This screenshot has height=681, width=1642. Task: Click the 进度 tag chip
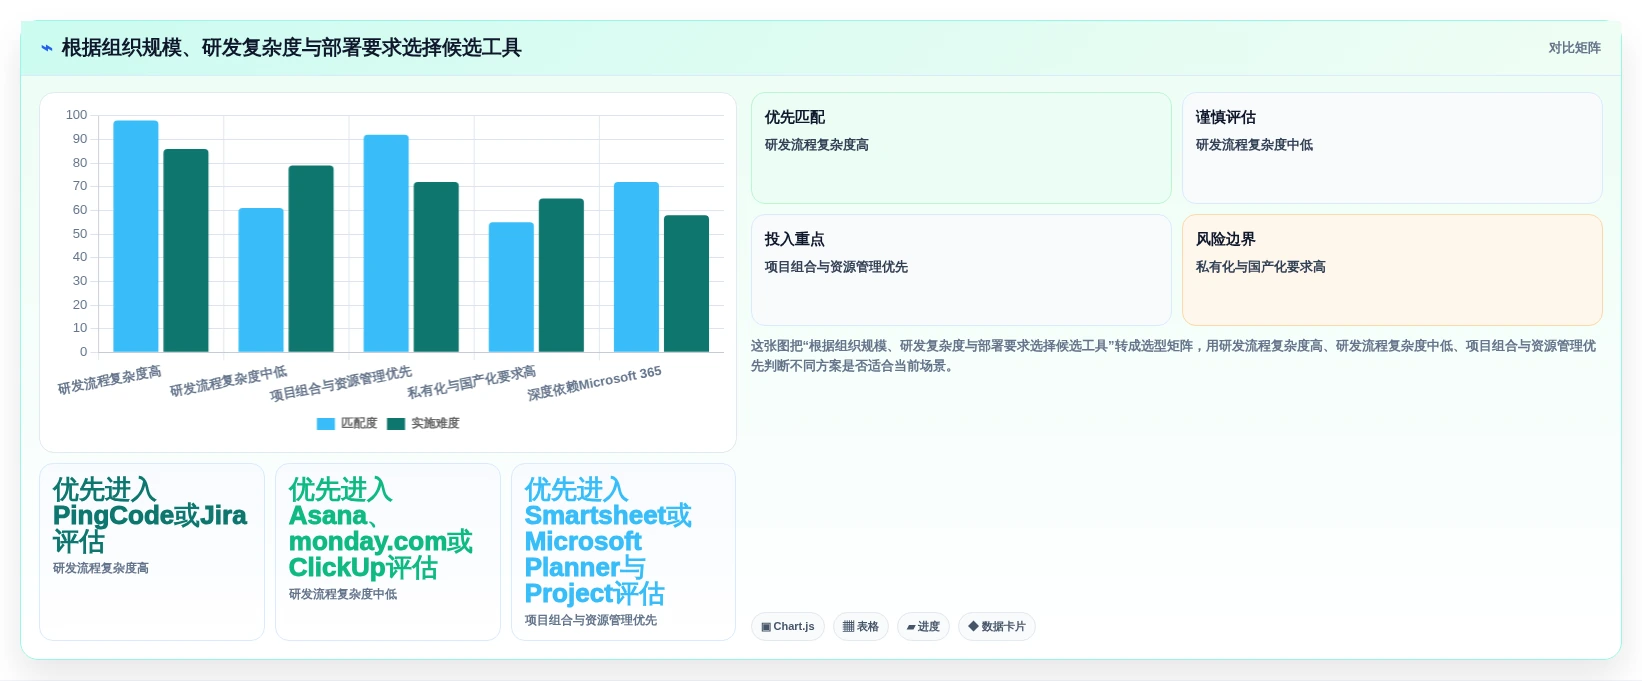point(923,627)
